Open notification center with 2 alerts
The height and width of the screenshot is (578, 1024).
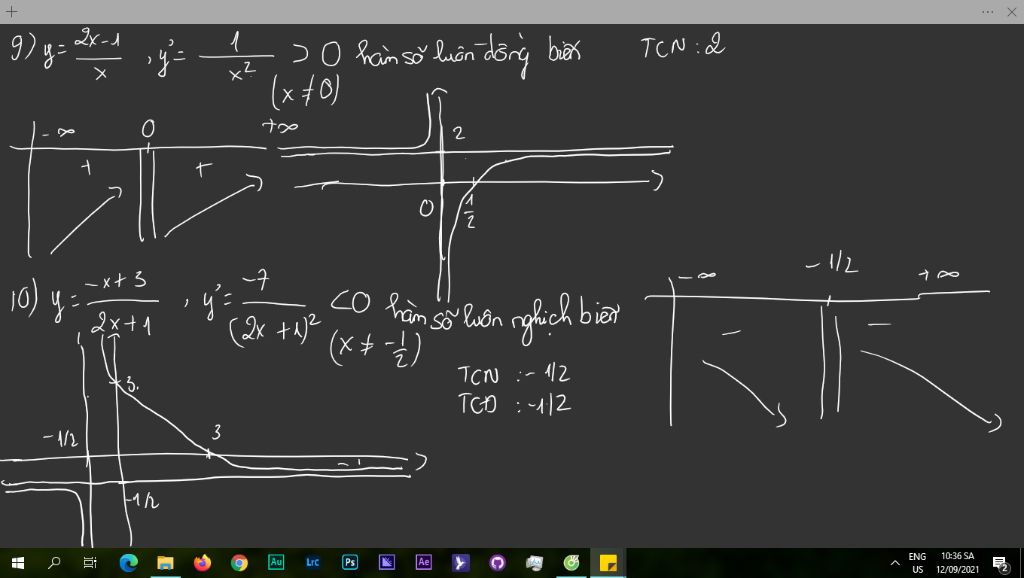tap(1000, 563)
